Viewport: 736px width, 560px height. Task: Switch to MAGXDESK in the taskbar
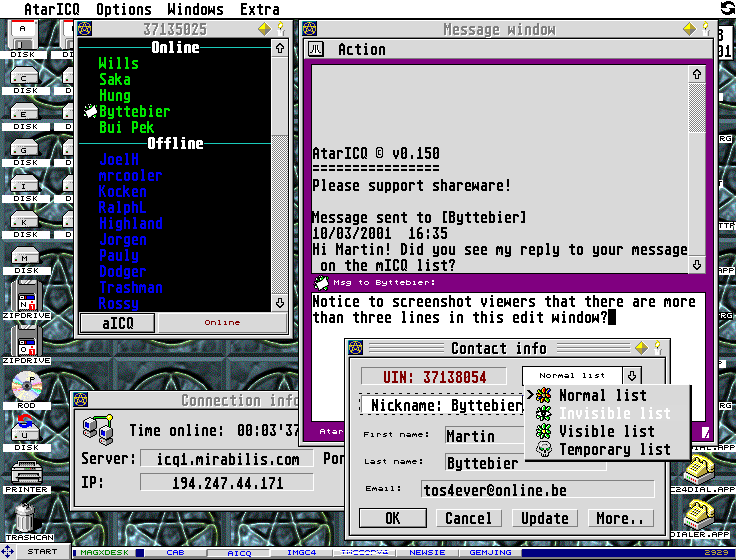coord(104,552)
